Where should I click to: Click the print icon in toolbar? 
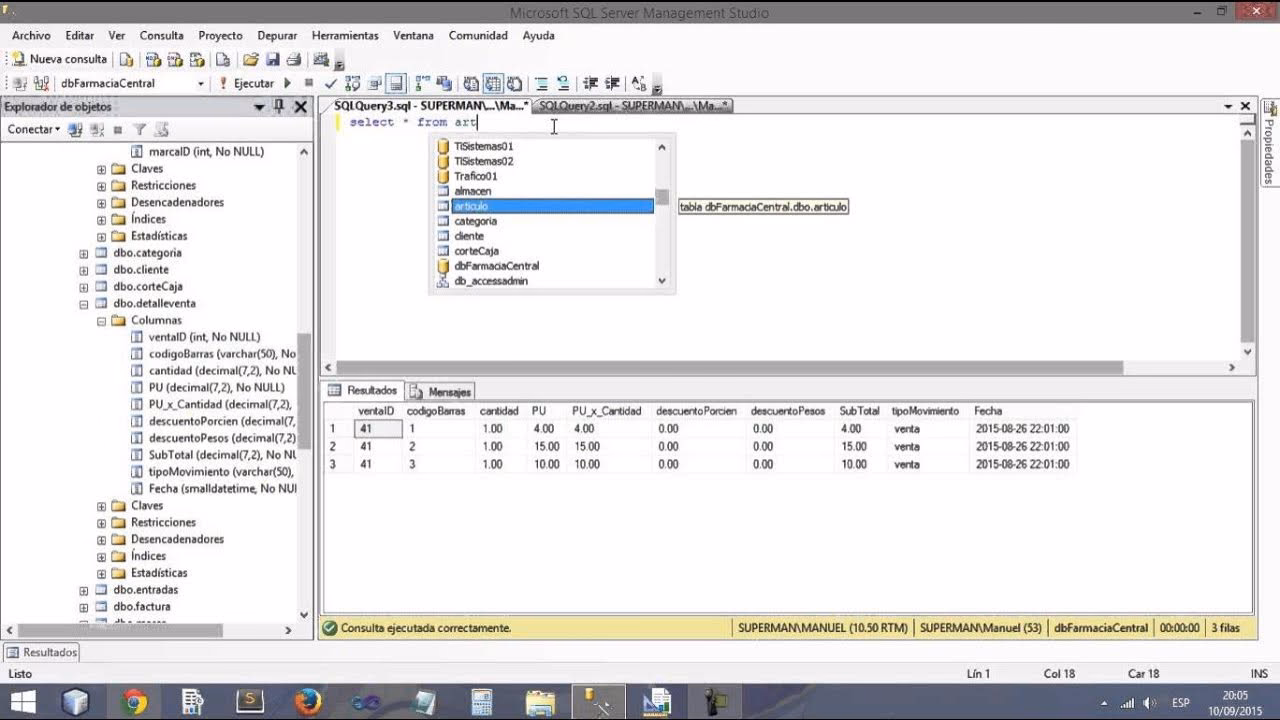pos(294,59)
